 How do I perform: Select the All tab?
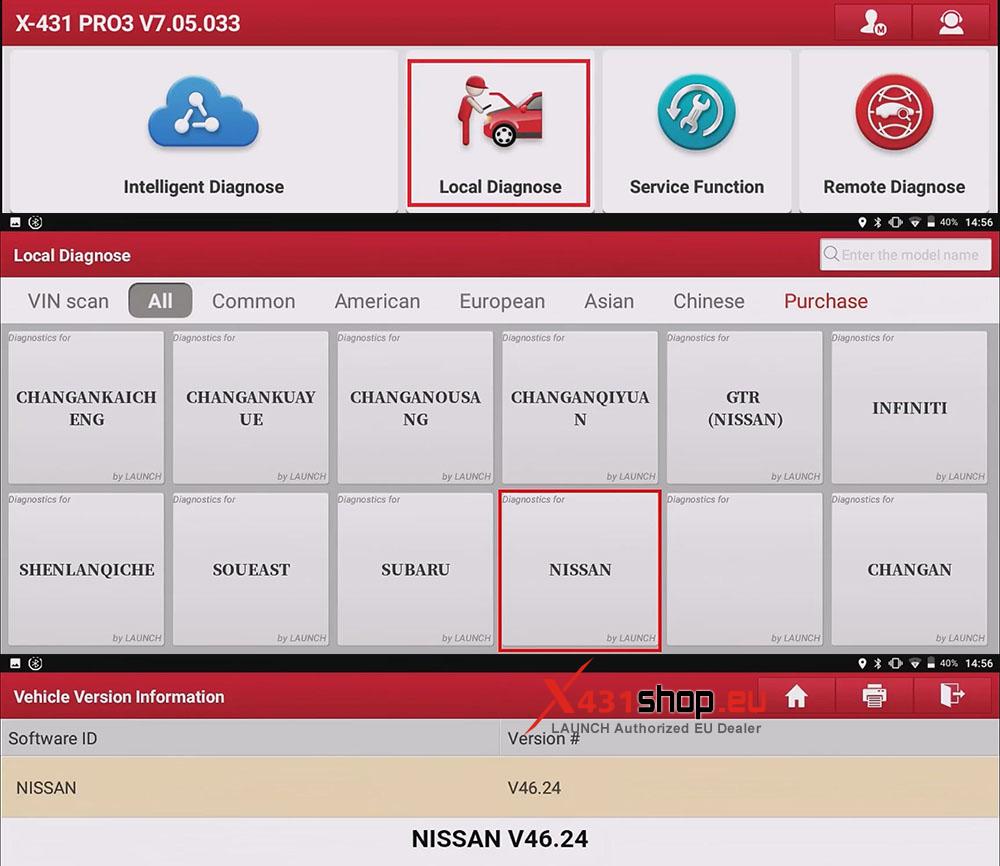(x=160, y=300)
